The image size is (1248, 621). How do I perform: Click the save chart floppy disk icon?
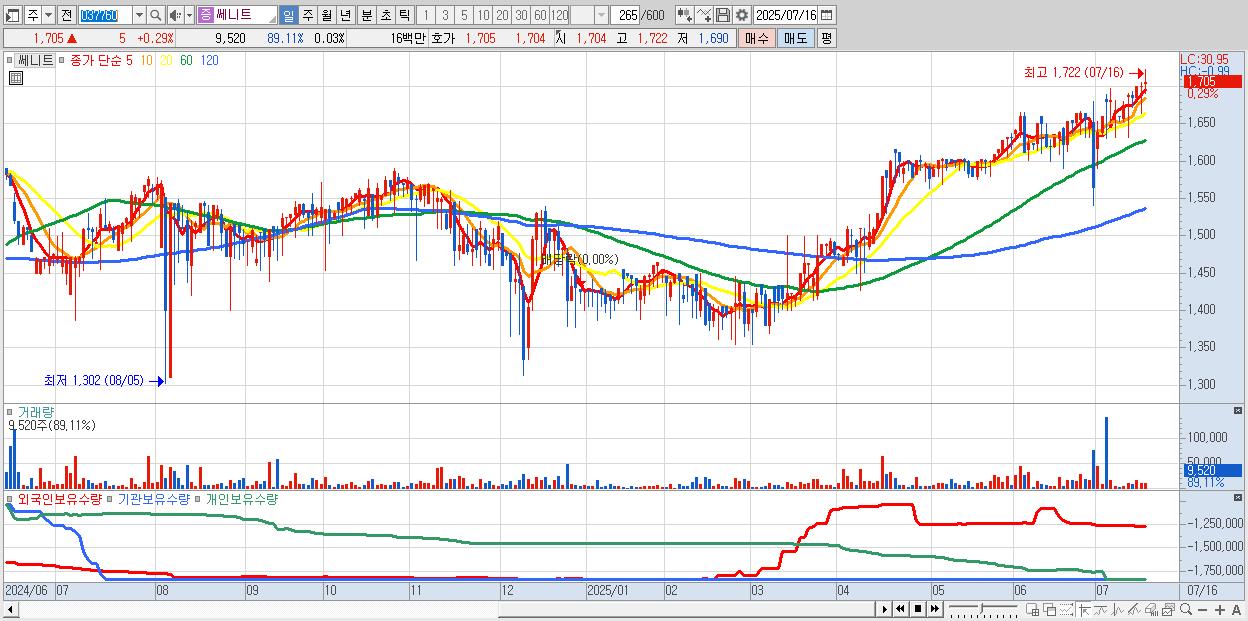(x=723, y=15)
